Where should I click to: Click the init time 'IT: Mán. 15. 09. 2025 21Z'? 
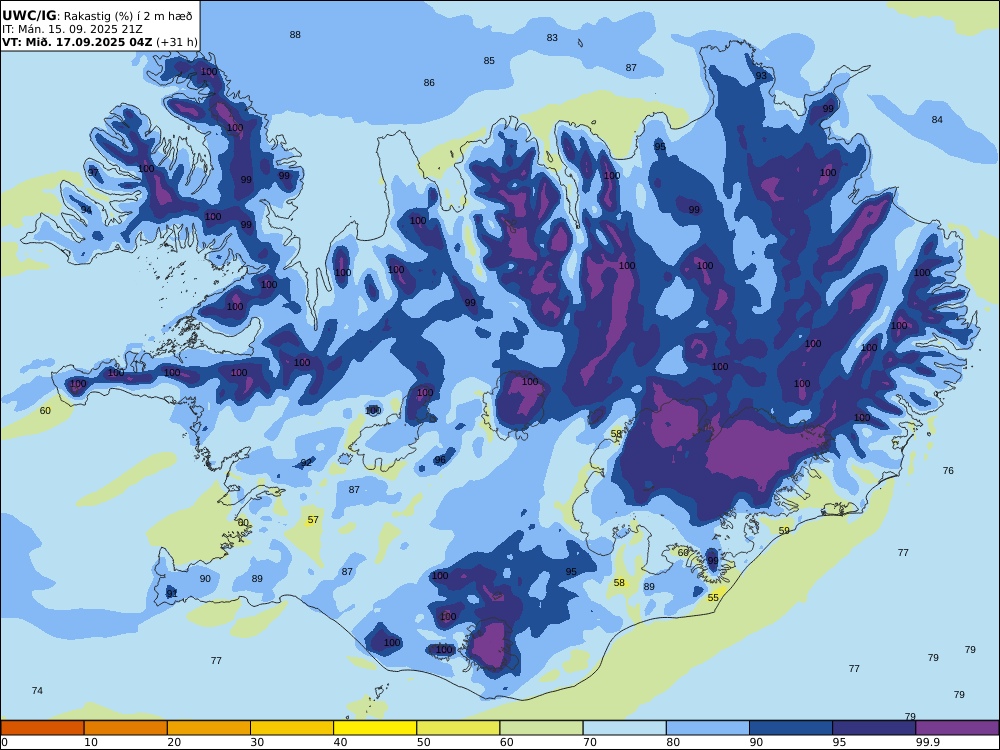tap(72, 29)
